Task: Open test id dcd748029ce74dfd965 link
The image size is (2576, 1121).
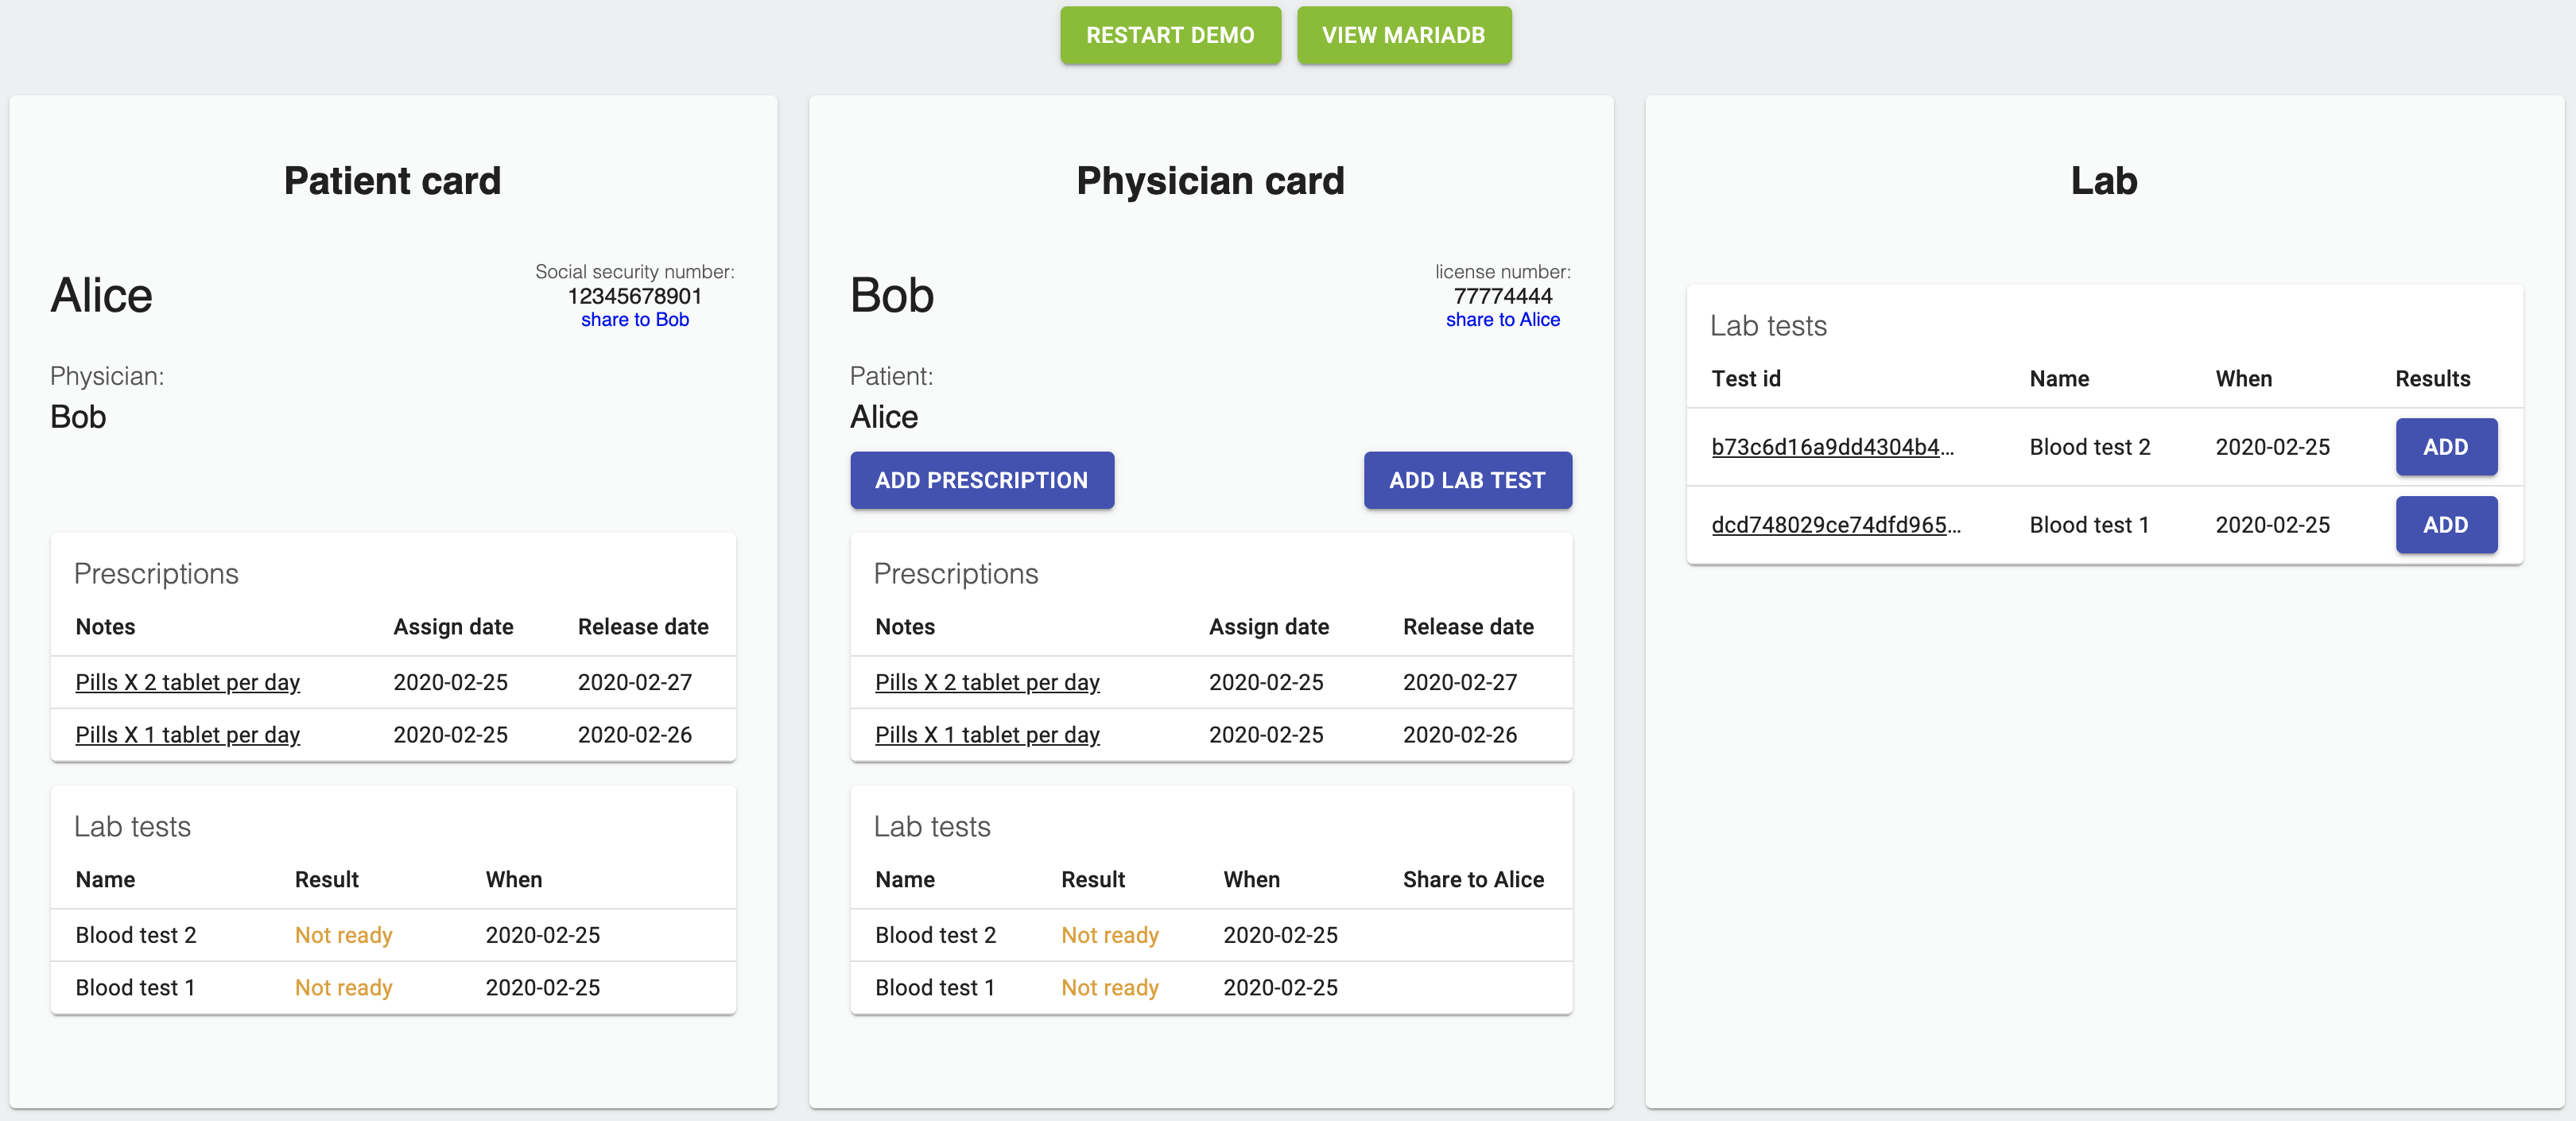Action: [1835, 525]
